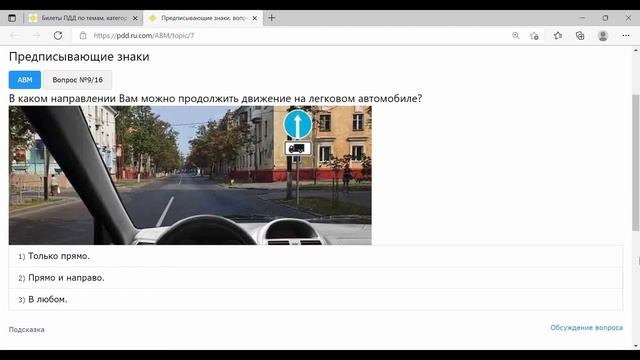
Task: View site security lock info
Action: 83,36
